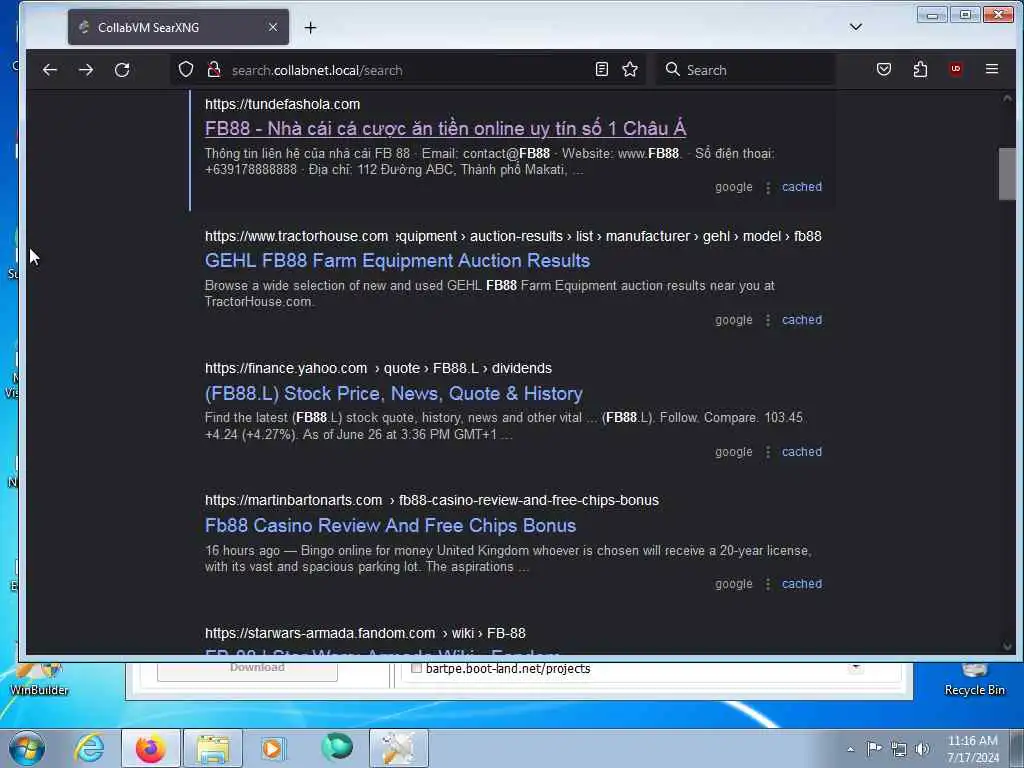Screen dimensions: 1024x768
Task: Open cached copy of Yahoo Finance result
Action: (802, 452)
